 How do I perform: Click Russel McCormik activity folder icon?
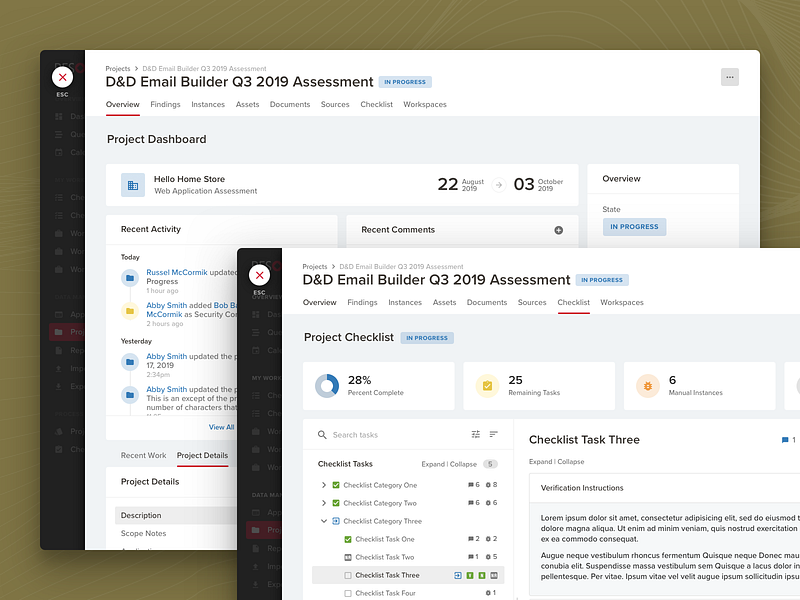pos(130,278)
